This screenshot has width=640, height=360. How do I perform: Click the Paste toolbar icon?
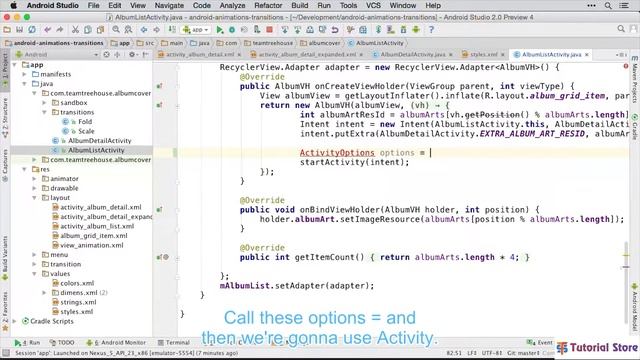pos(100,30)
